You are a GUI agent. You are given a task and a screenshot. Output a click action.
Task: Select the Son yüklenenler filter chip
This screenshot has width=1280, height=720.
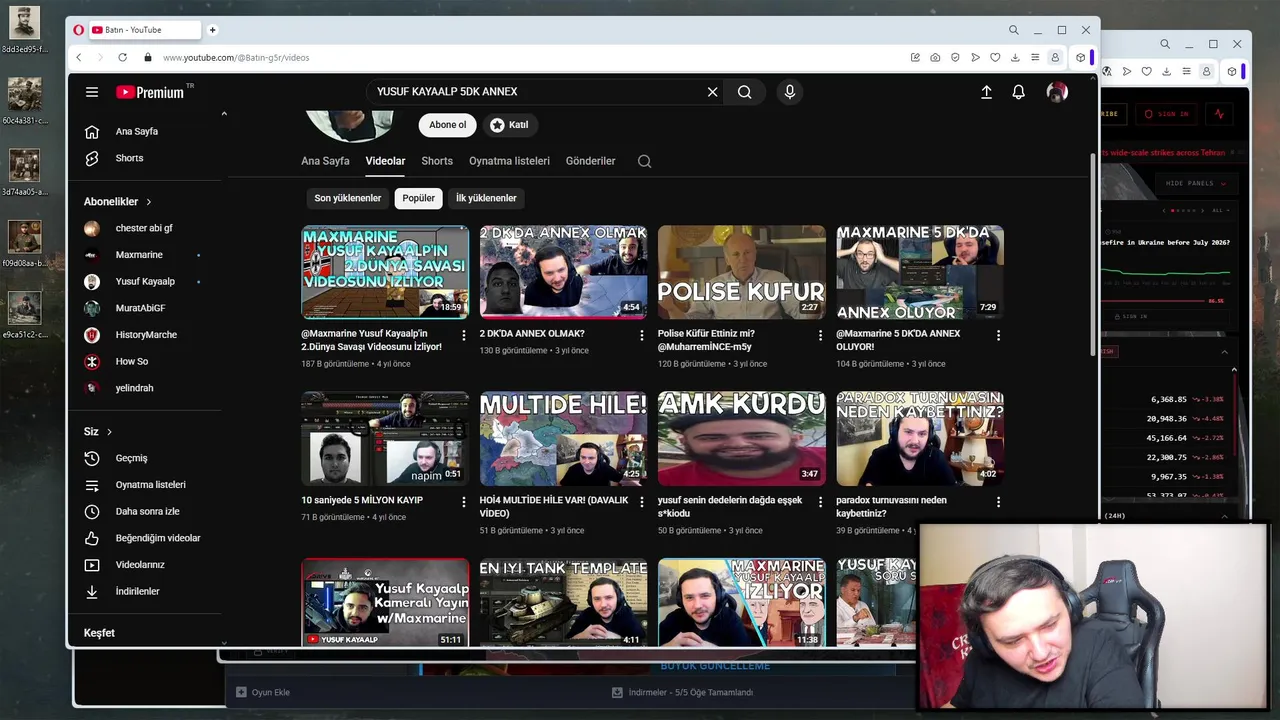[347, 198]
